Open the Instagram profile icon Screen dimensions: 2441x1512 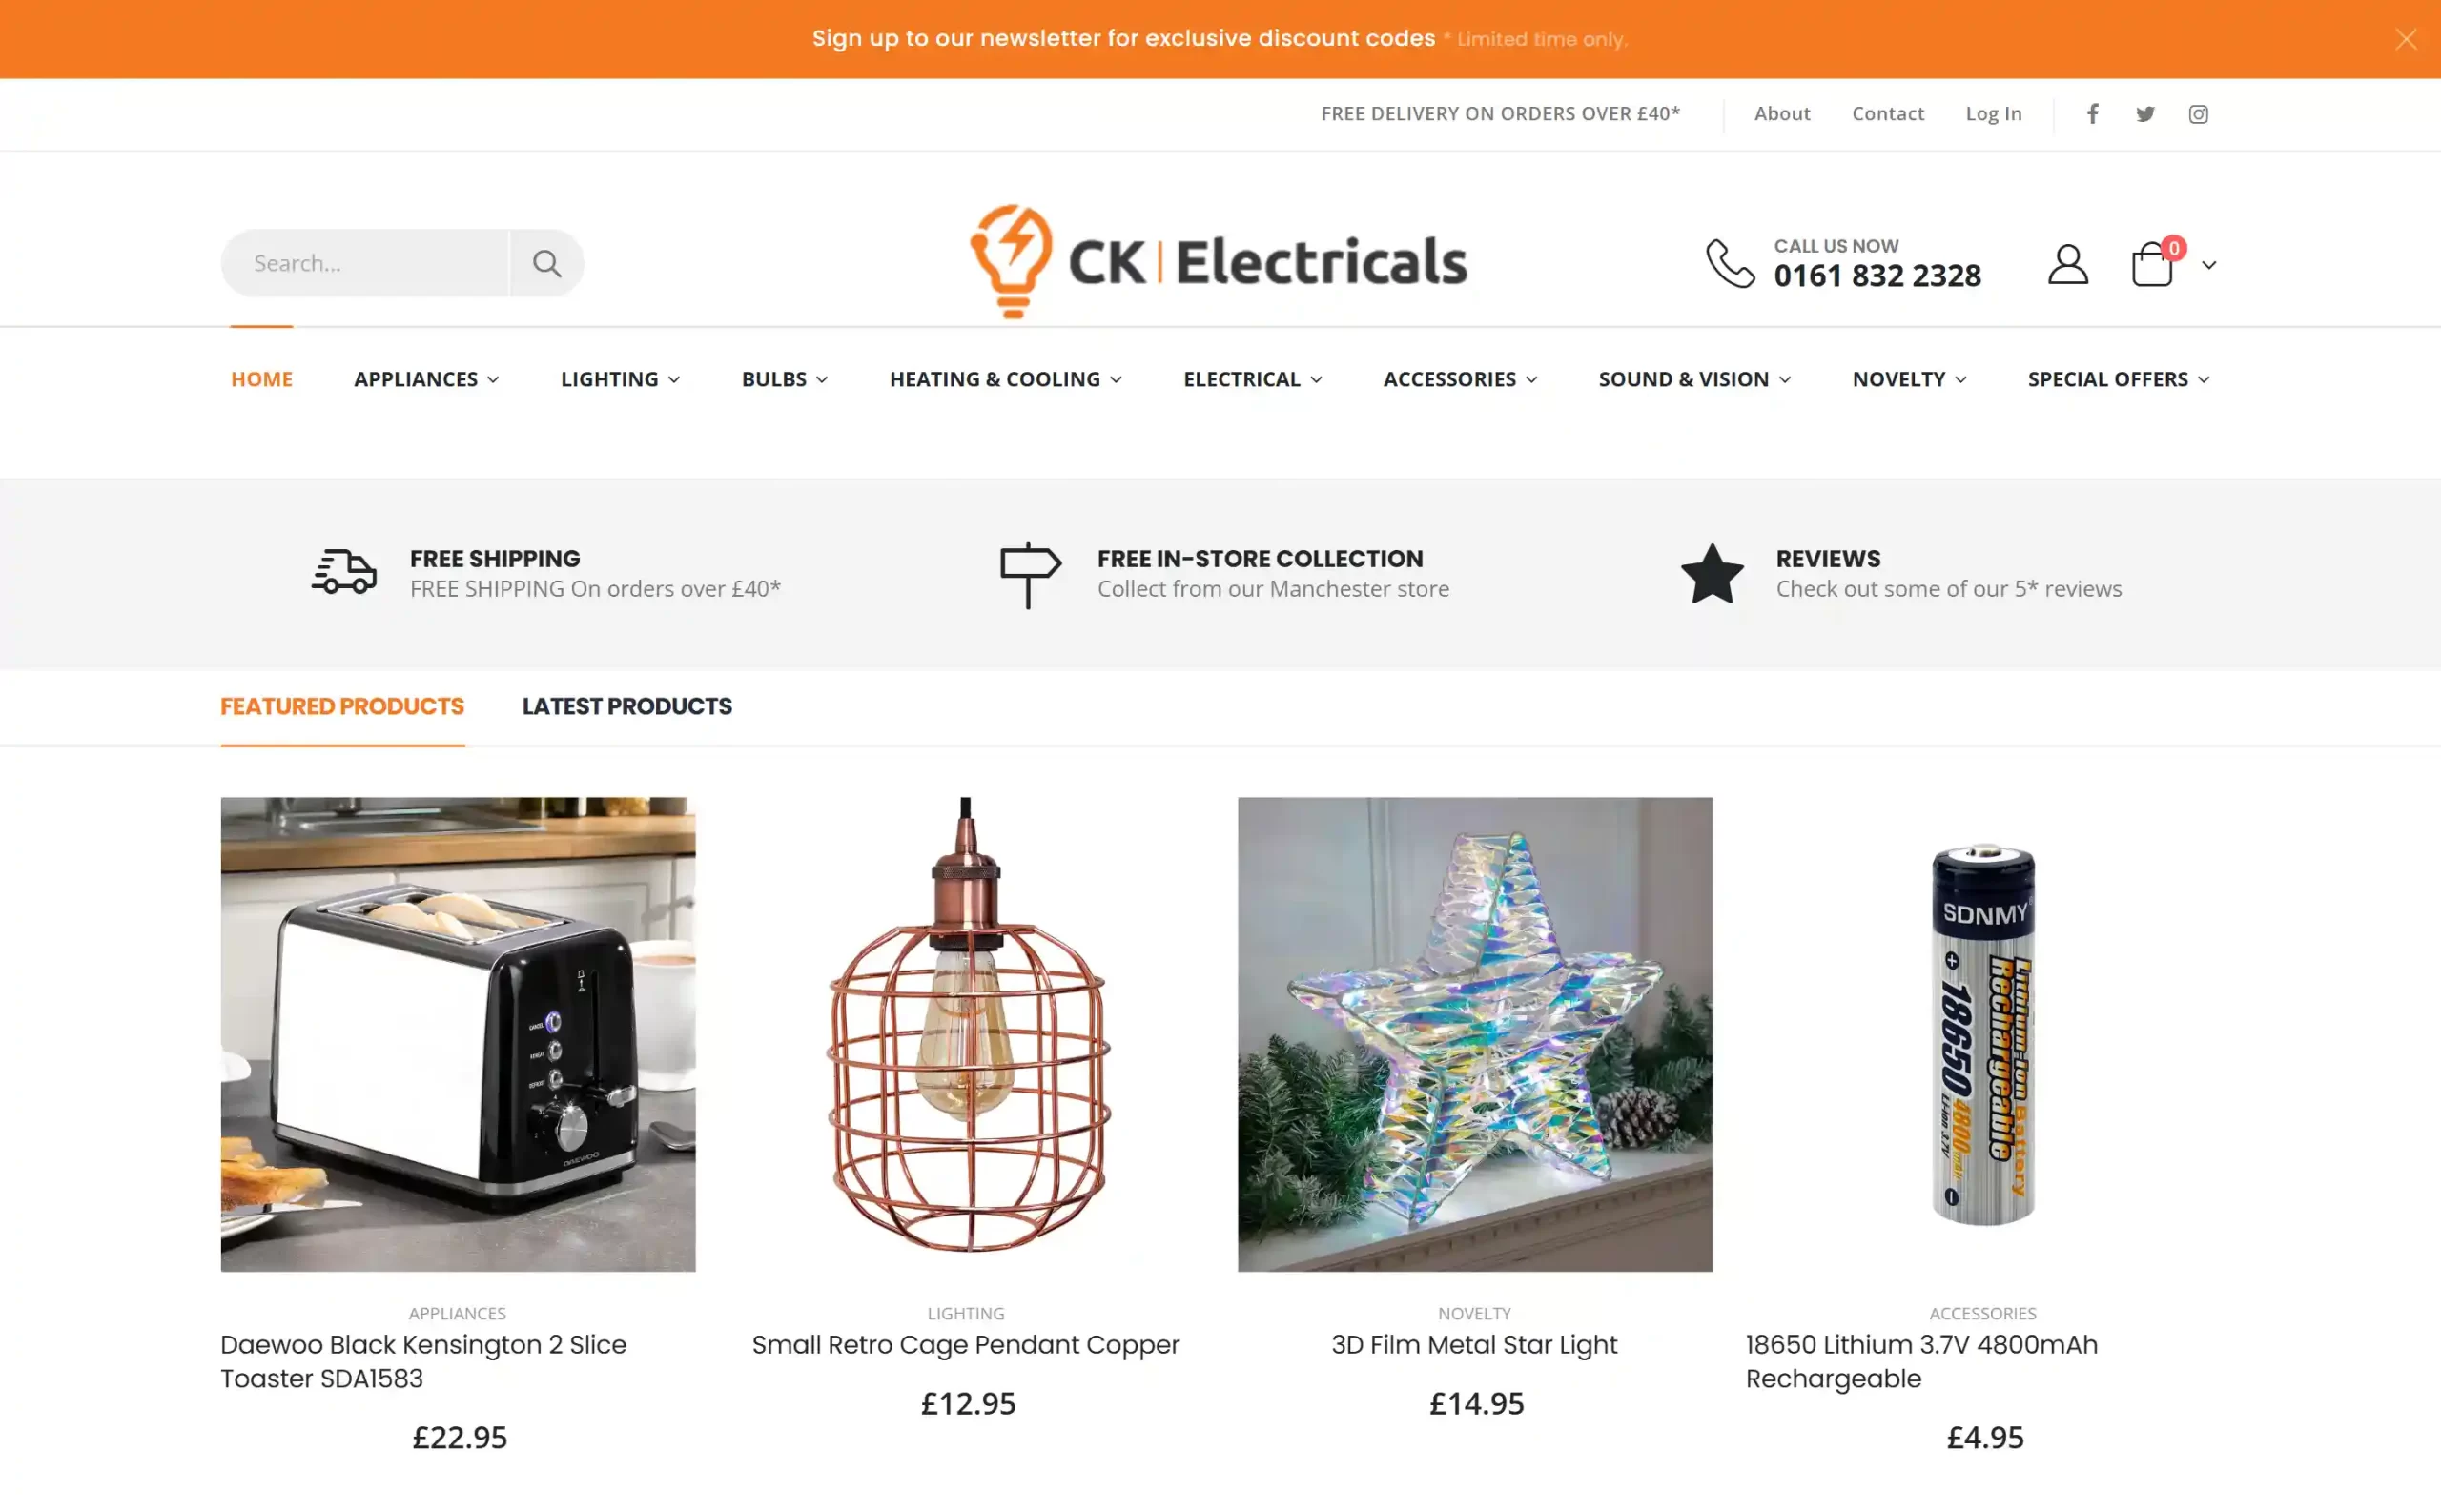[x=2198, y=114]
